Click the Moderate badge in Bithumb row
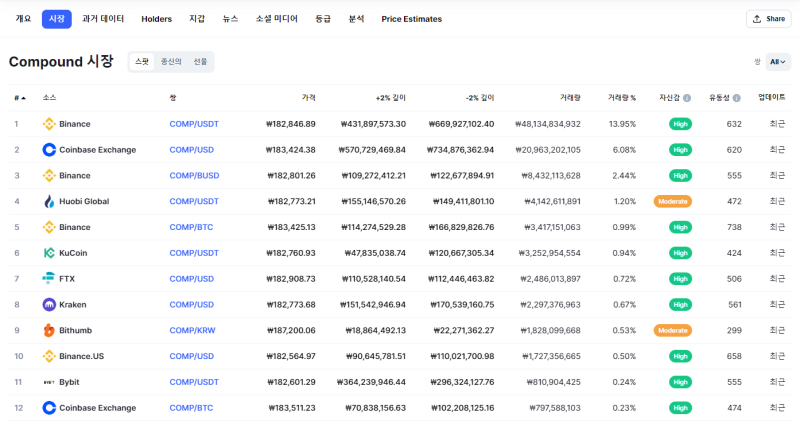The width and height of the screenshot is (800, 421). click(x=672, y=330)
